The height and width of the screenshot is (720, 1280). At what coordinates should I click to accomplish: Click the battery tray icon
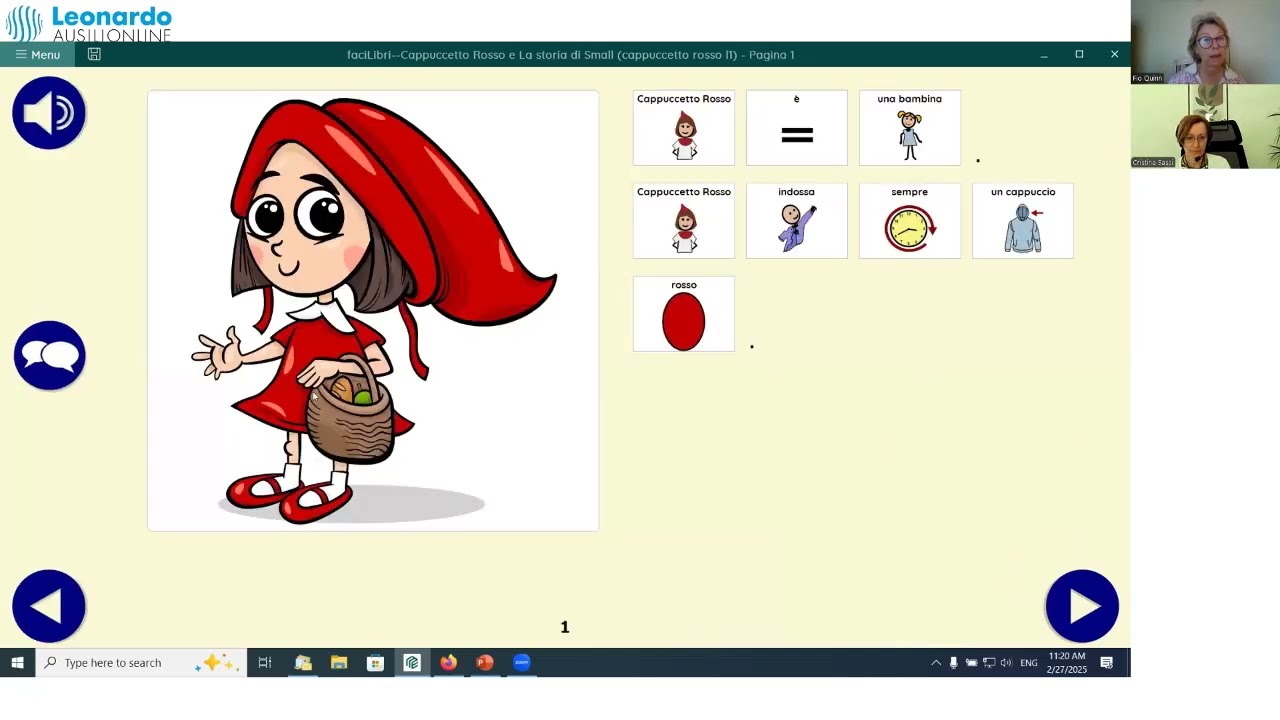(971, 662)
